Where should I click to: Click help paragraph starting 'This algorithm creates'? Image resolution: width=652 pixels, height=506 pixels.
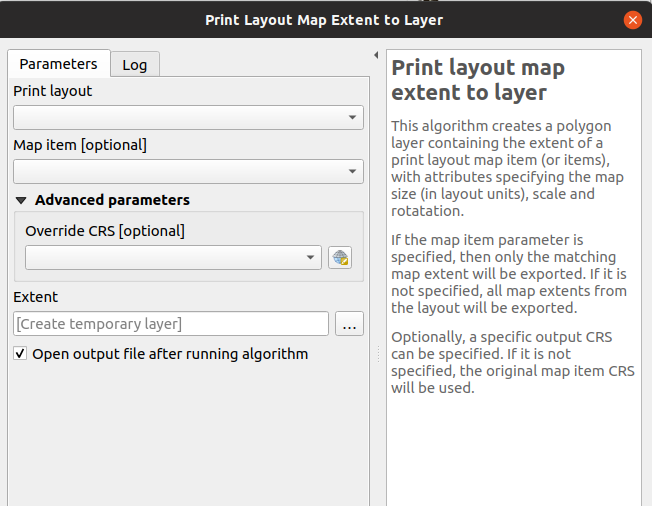(x=509, y=168)
